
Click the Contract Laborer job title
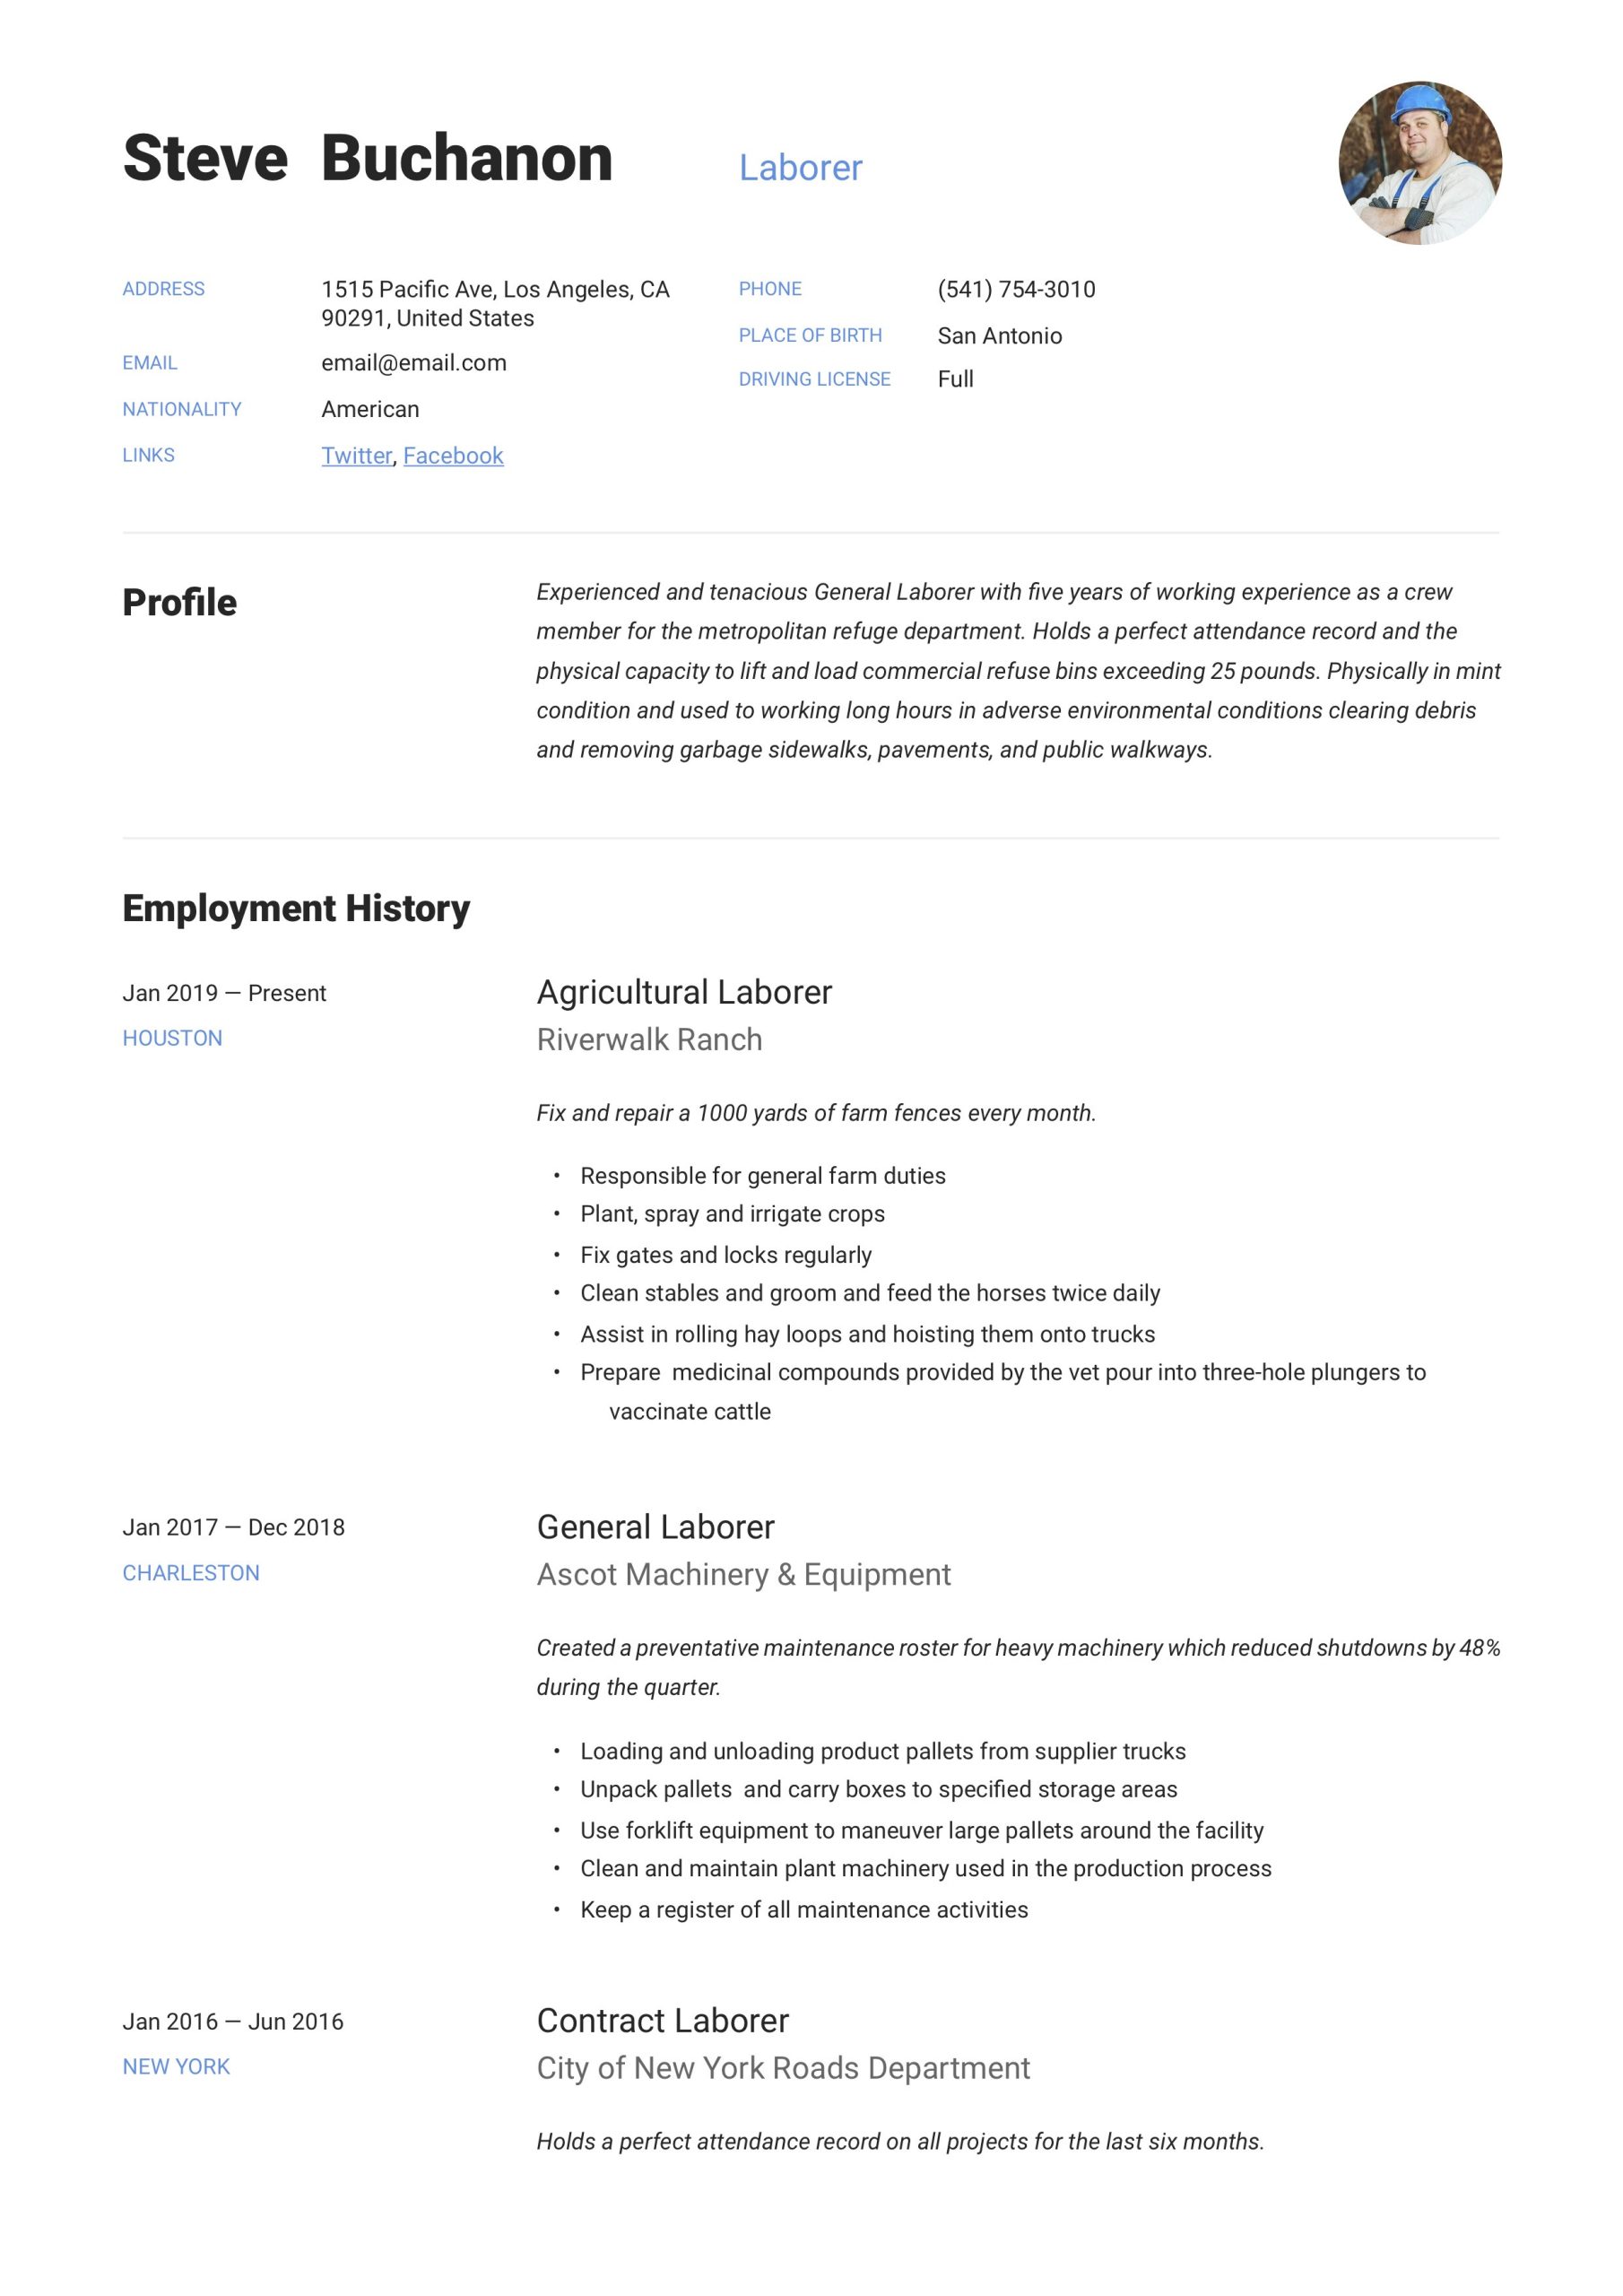[x=662, y=2021]
